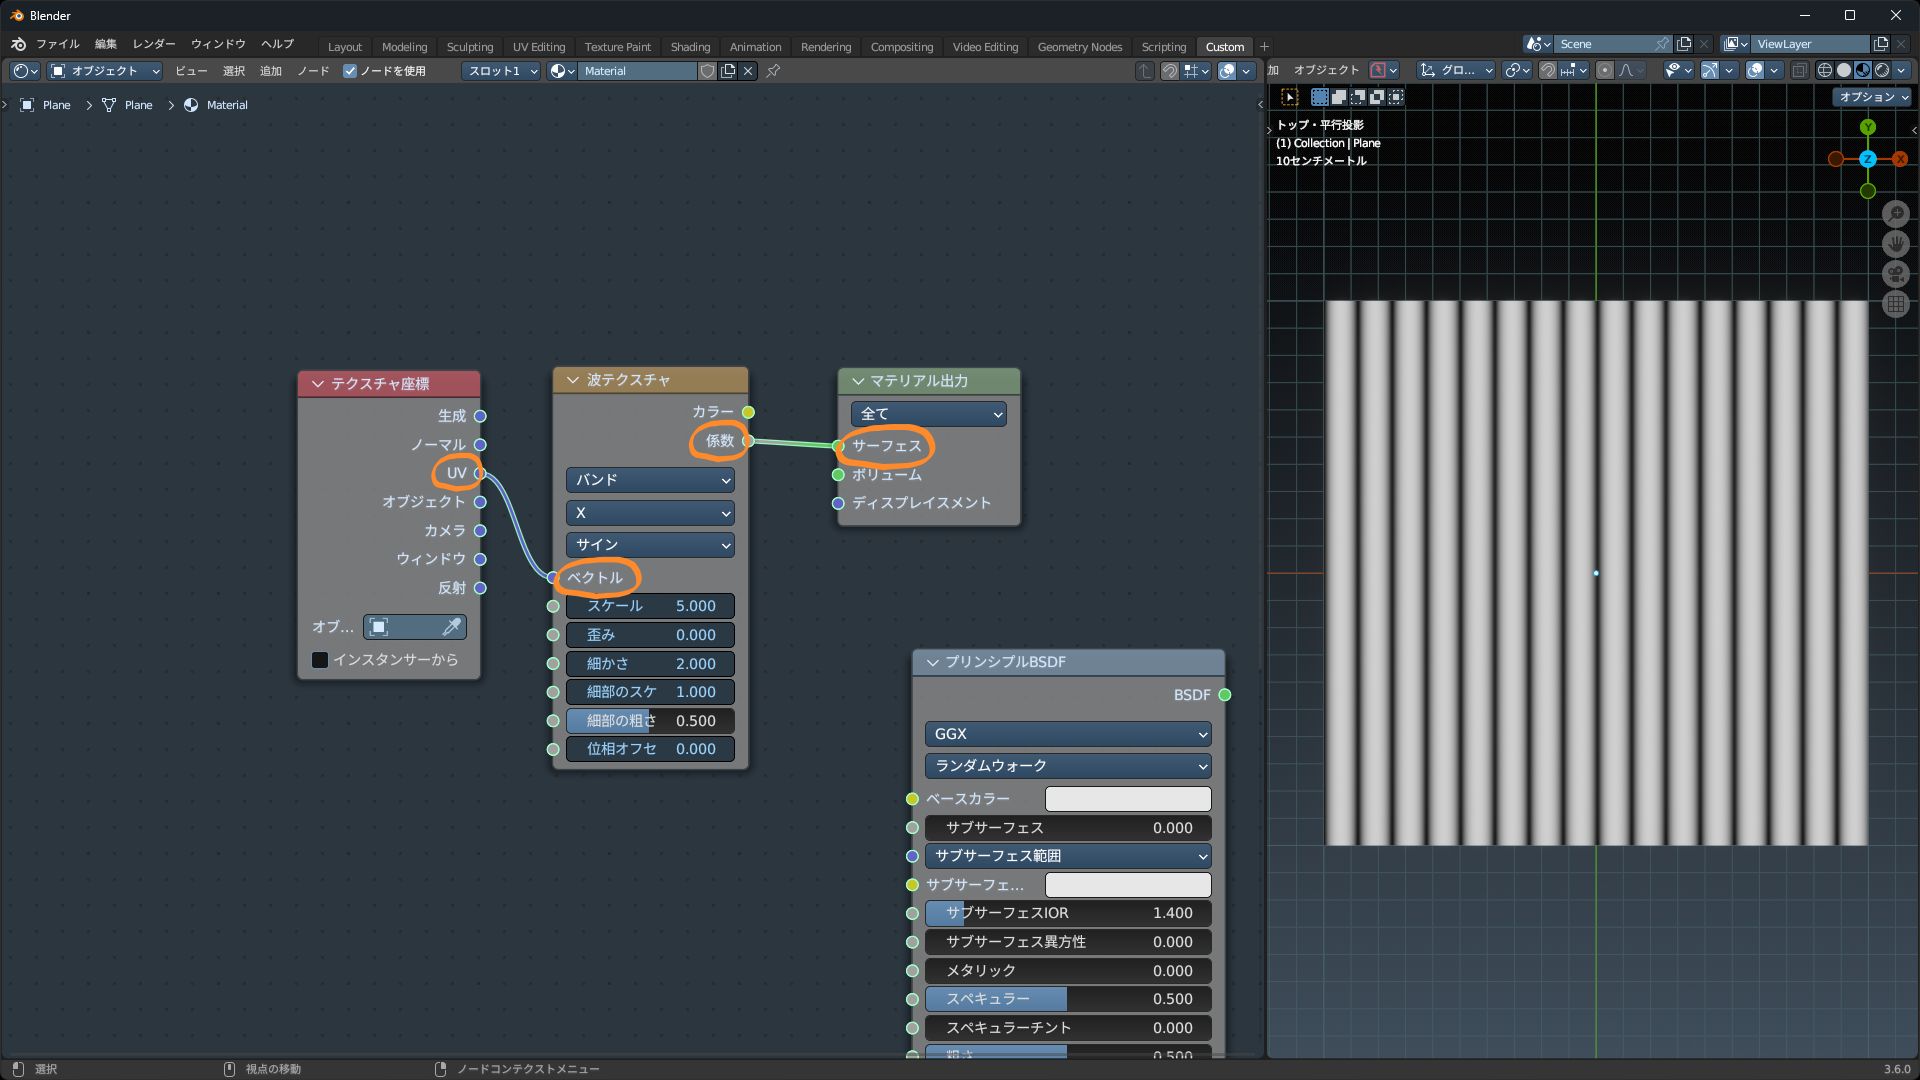1920x1080 pixels.
Task: Collapse the 波テクスチャ node
Action: [573, 380]
